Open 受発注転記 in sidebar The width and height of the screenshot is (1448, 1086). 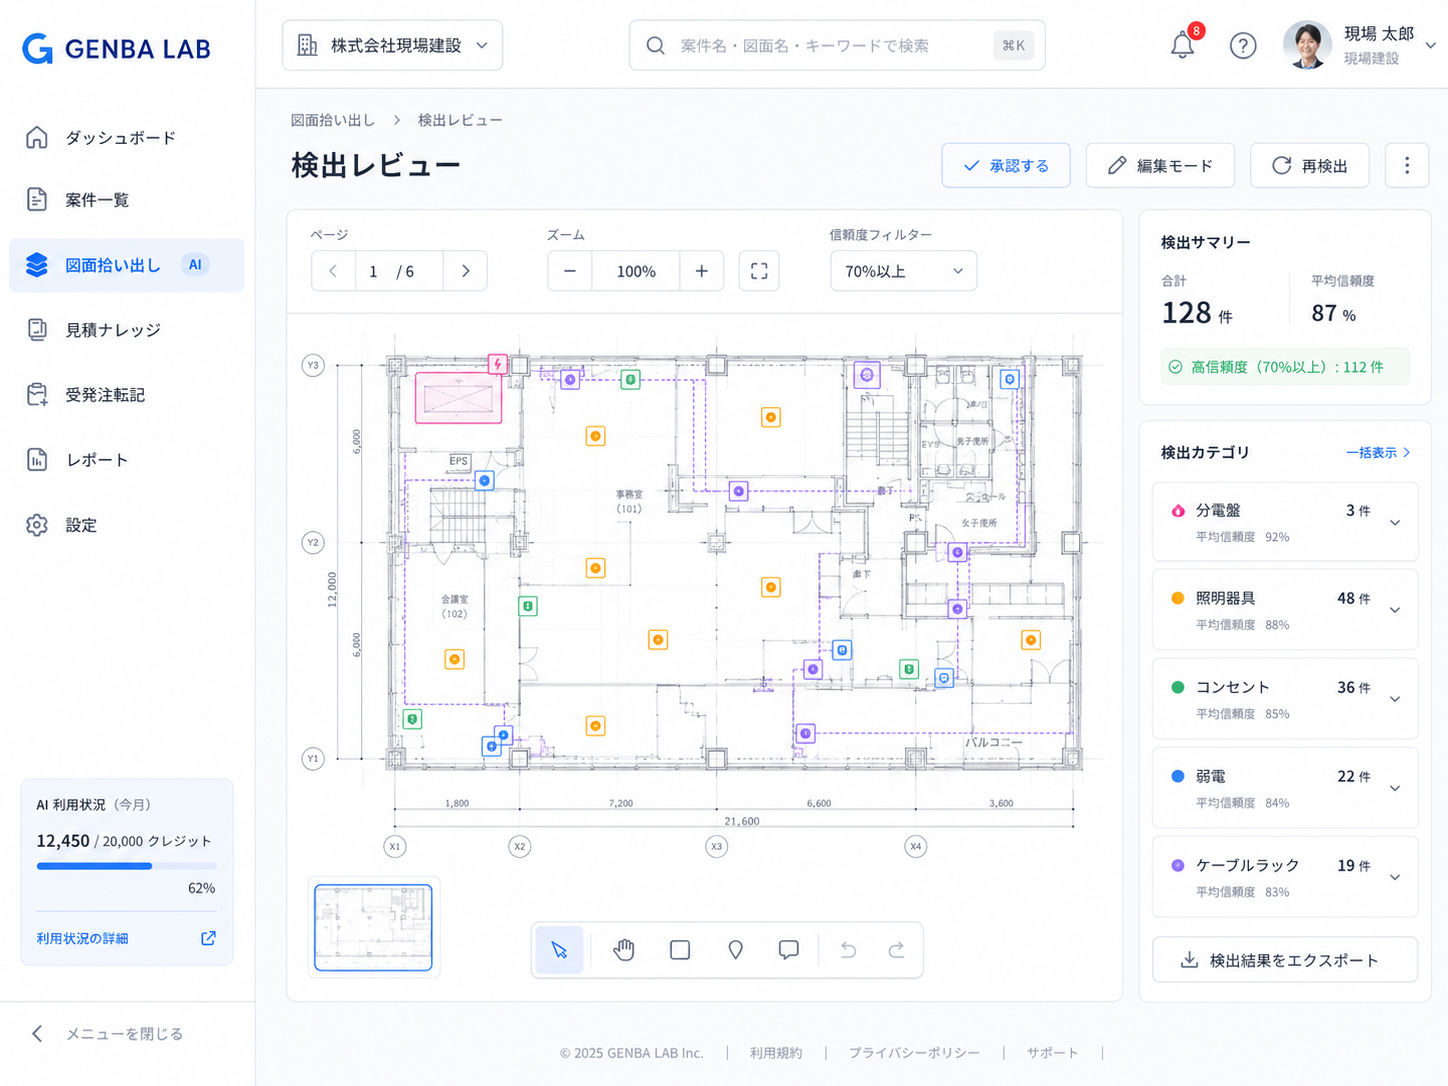pyautogui.click(x=127, y=395)
